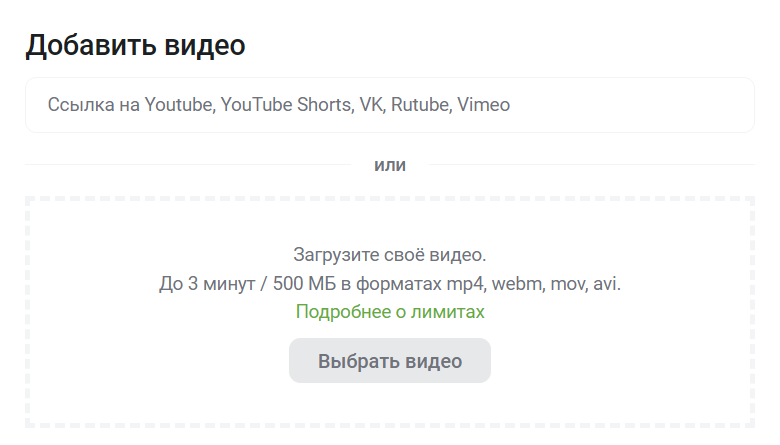This screenshot has height=445, width=780.
Task: Click the "mp4, webm, mov, avi" formats text
Action: point(532,284)
